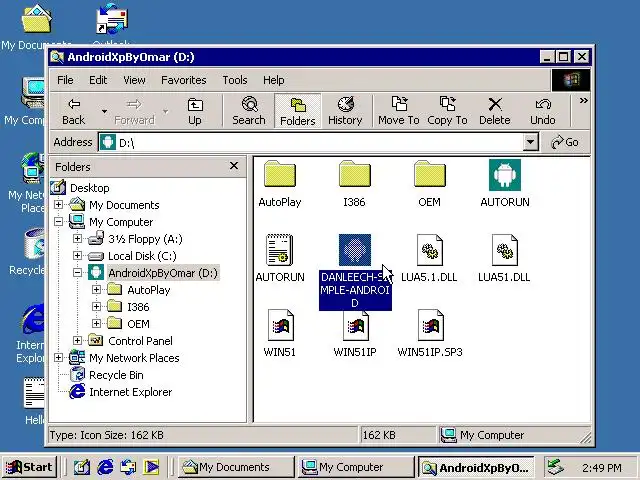Select the AUTORUN setup information file
This screenshot has height=480, width=640.
click(x=280, y=258)
